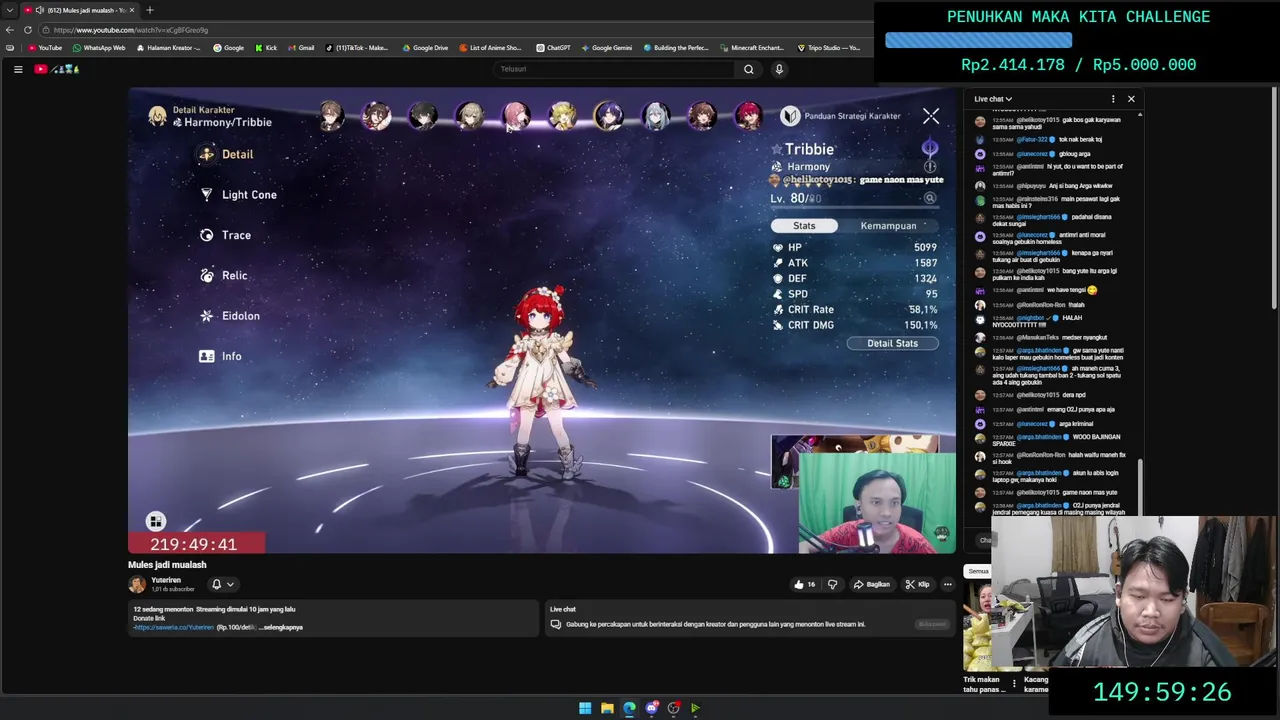Open more actions menu beside Klip
Viewport: 1280px width, 720px height.
click(947, 584)
